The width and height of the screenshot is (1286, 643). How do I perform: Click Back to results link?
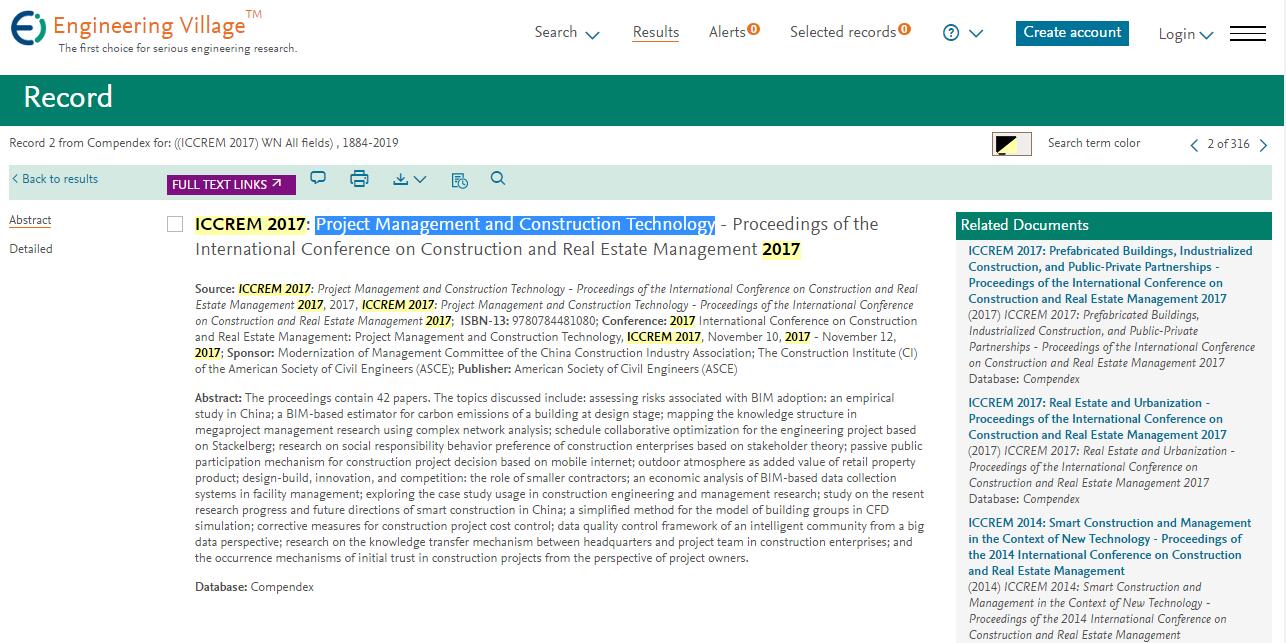pyautogui.click(x=55, y=179)
